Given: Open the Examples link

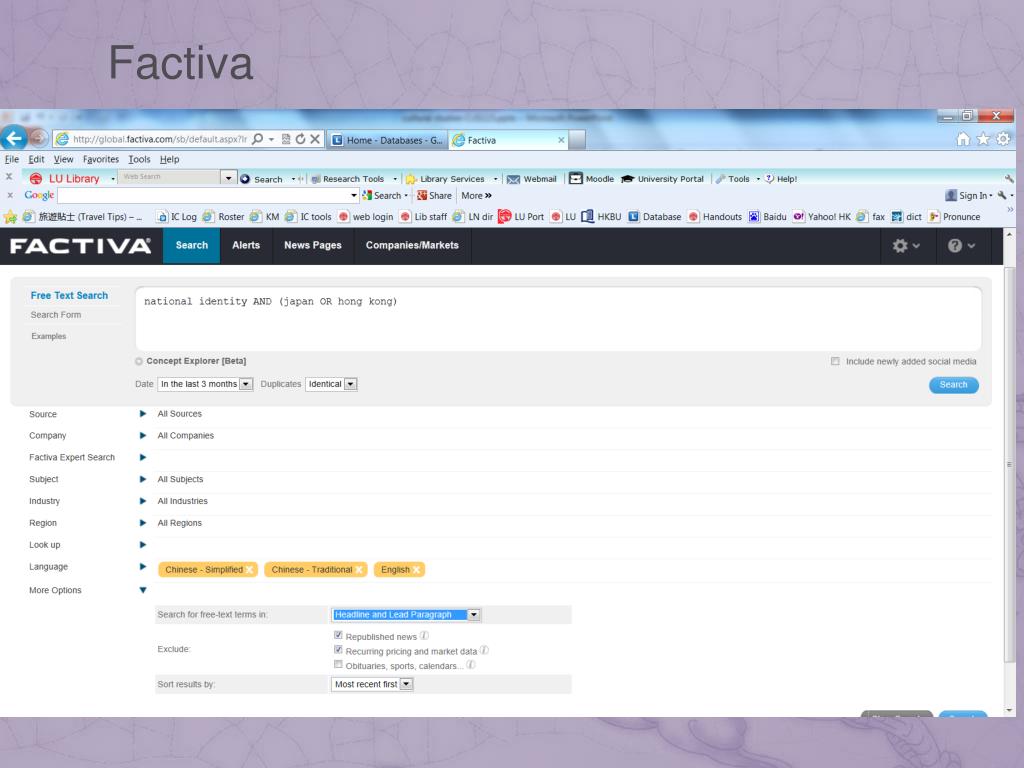Looking at the screenshot, I should (48, 336).
